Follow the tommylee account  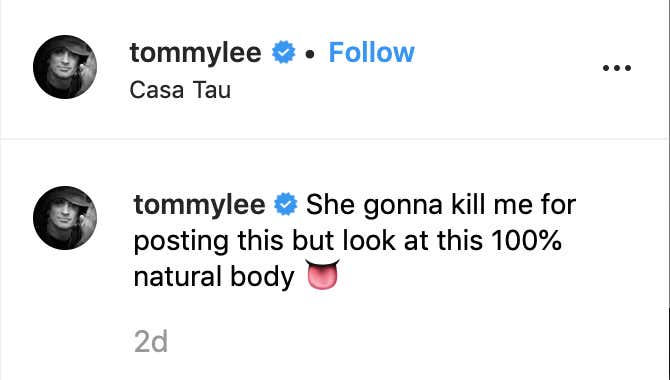[x=371, y=53]
